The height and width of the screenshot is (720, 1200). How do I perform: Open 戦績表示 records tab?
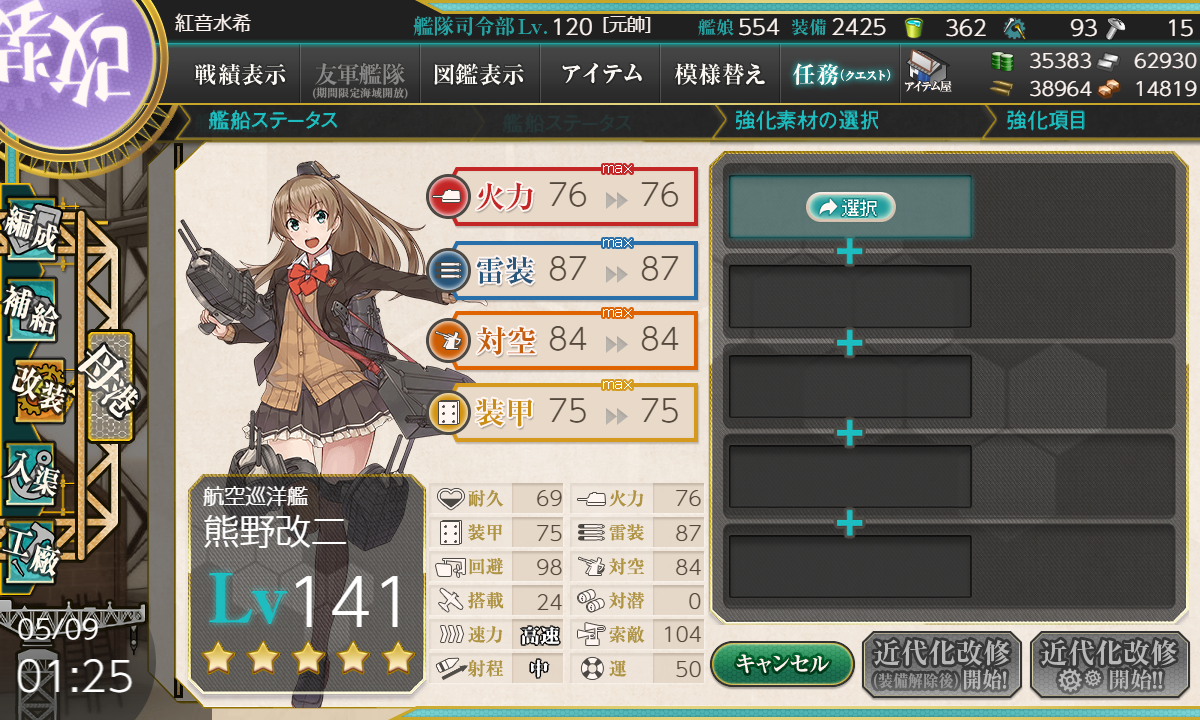pos(240,74)
